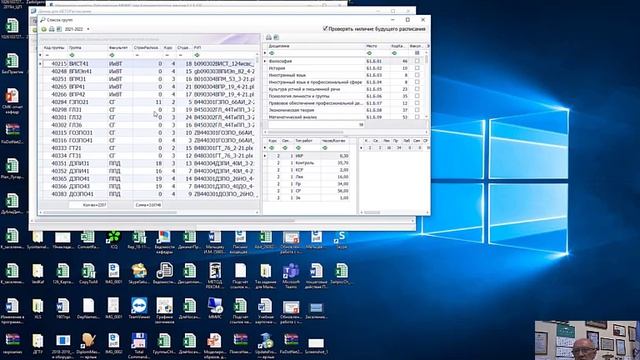
Task: Tick the checkbox in the Иностранный язык row
Action: 417,75
